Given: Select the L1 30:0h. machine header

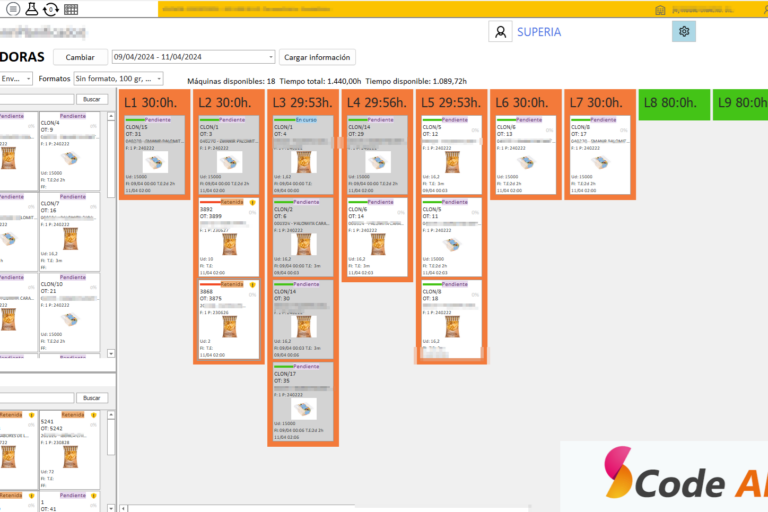Looking at the screenshot, I should 154,102.
